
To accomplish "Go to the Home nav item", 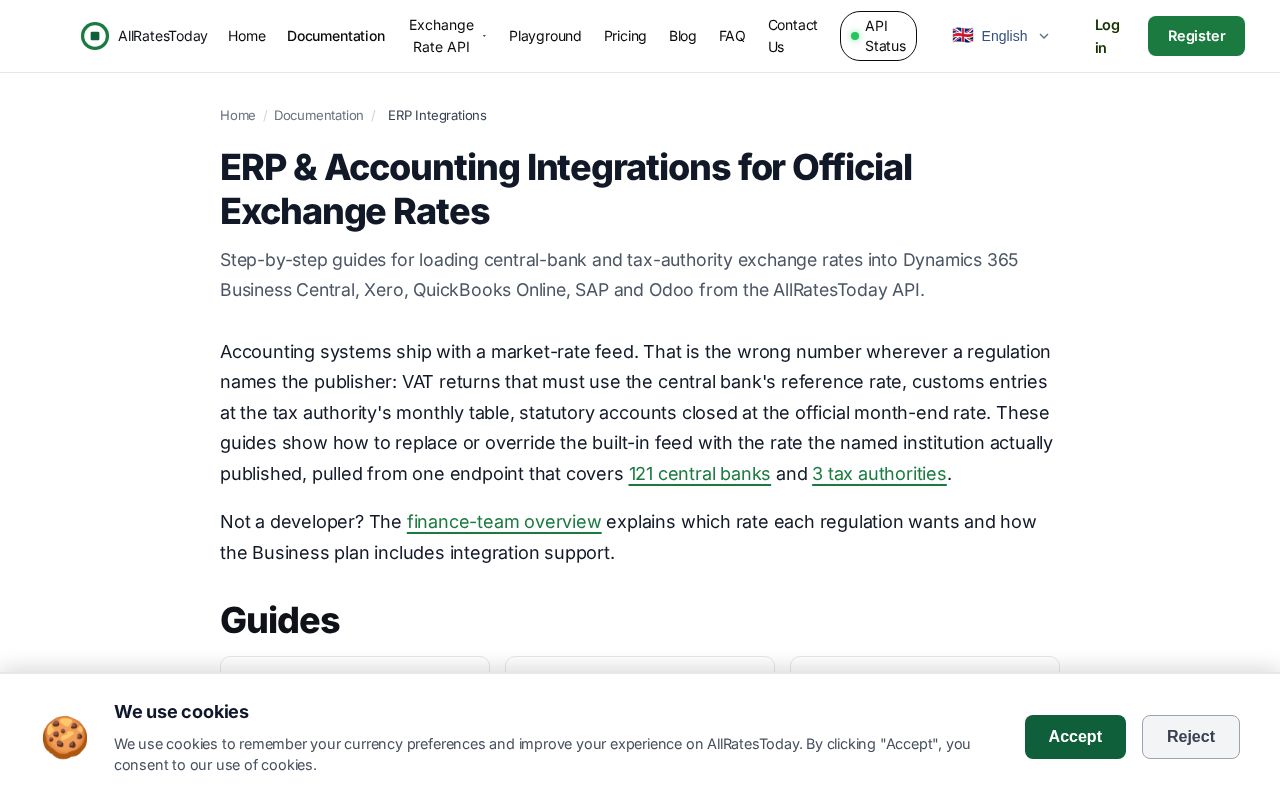I will click(247, 36).
